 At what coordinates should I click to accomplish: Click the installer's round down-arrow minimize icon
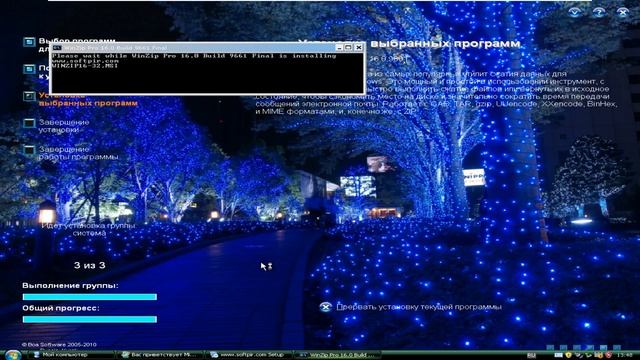pyautogui.click(x=574, y=12)
